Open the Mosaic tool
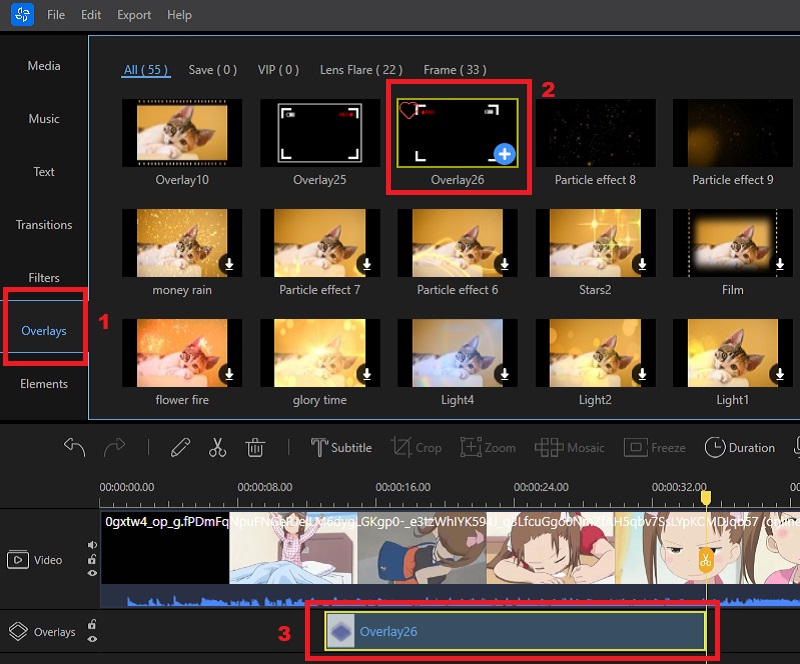The height and width of the screenshot is (664, 800). [x=570, y=447]
